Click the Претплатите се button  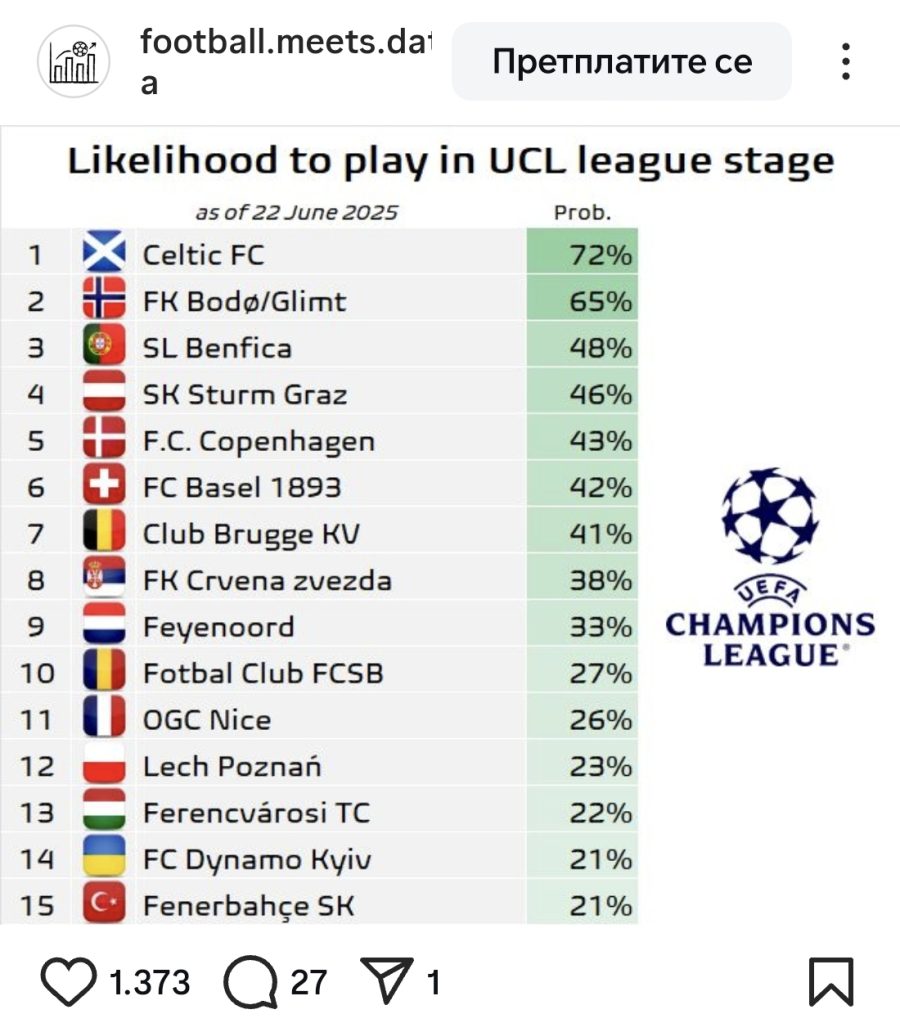click(622, 61)
